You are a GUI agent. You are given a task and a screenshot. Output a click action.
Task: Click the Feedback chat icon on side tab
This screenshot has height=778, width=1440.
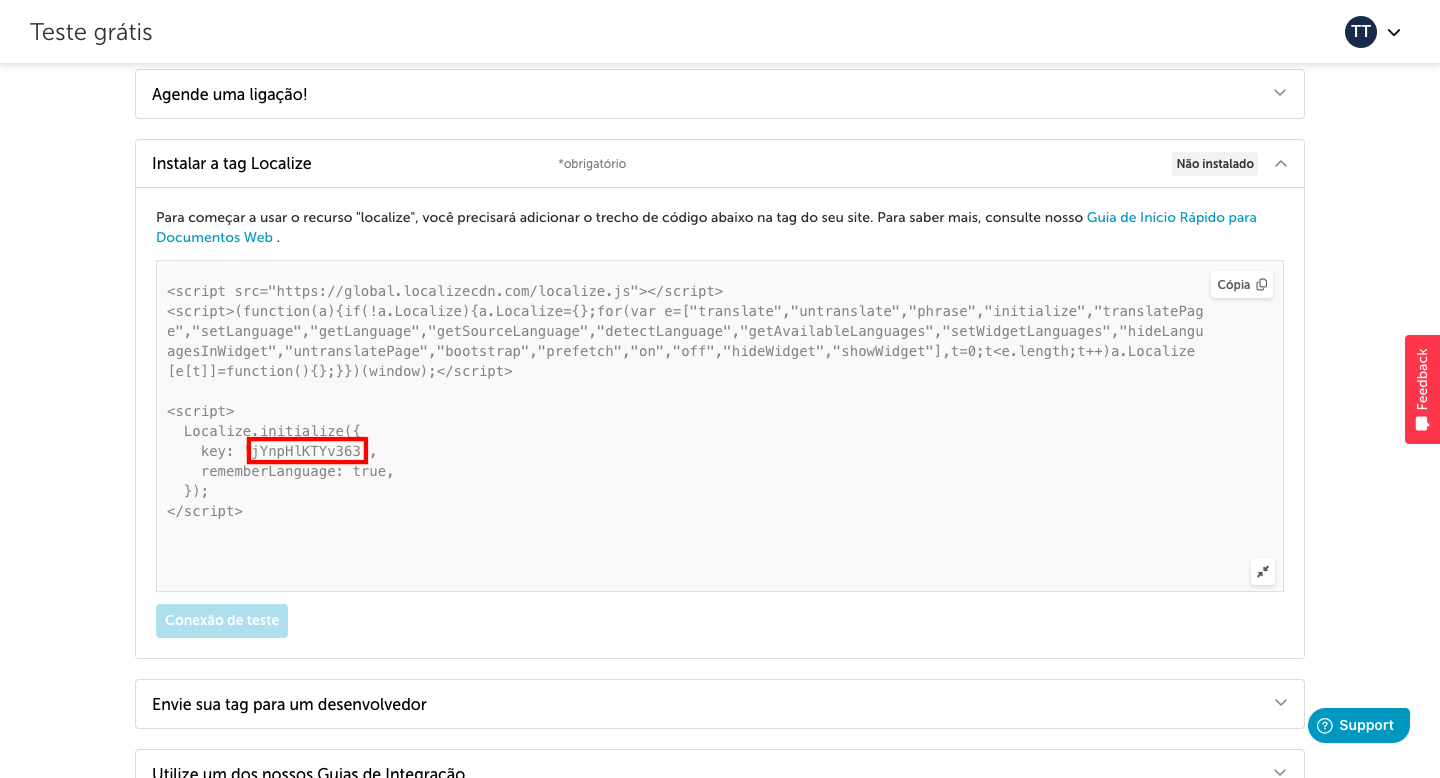[1422, 423]
